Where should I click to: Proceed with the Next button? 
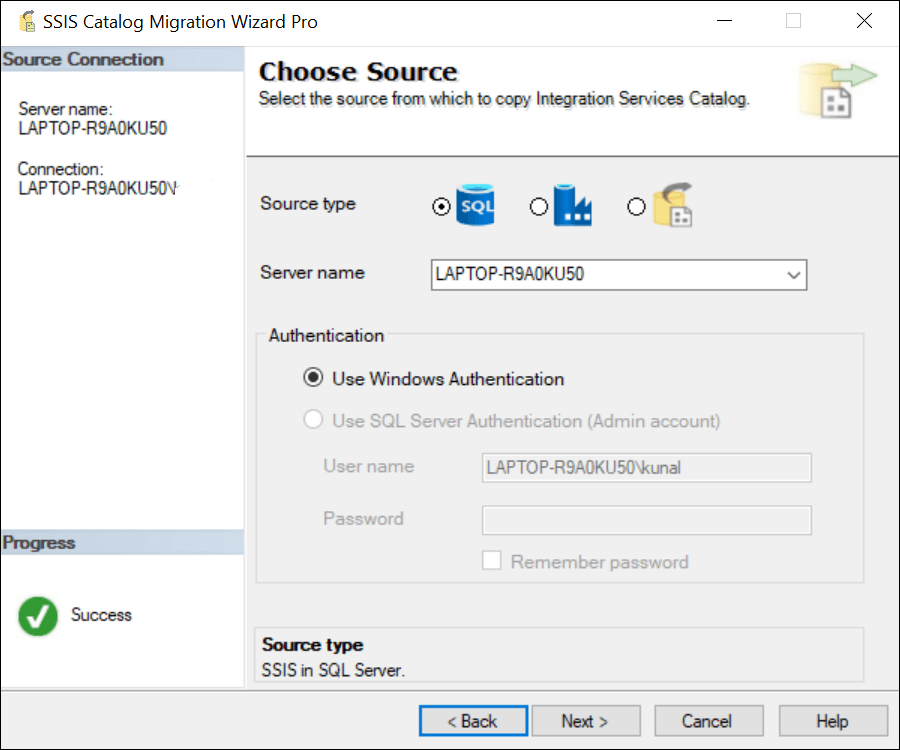coord(585,721)
